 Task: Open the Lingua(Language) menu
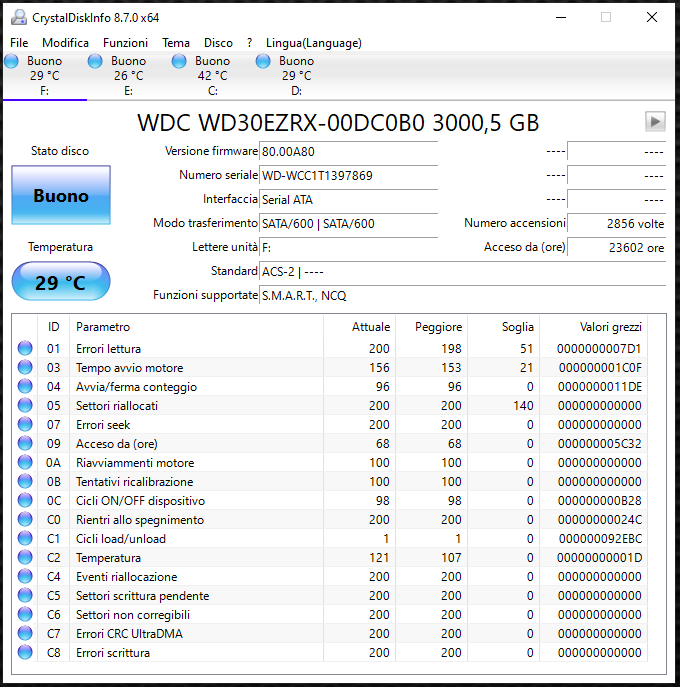point(314,43)
